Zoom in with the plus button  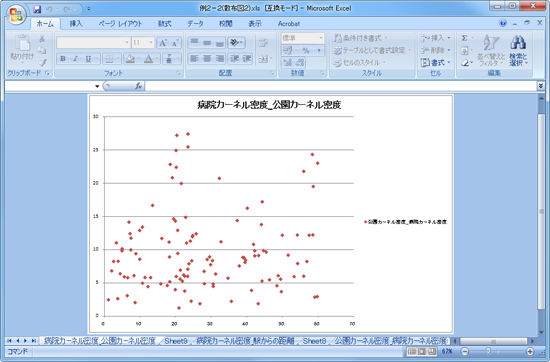pos(530,351)
